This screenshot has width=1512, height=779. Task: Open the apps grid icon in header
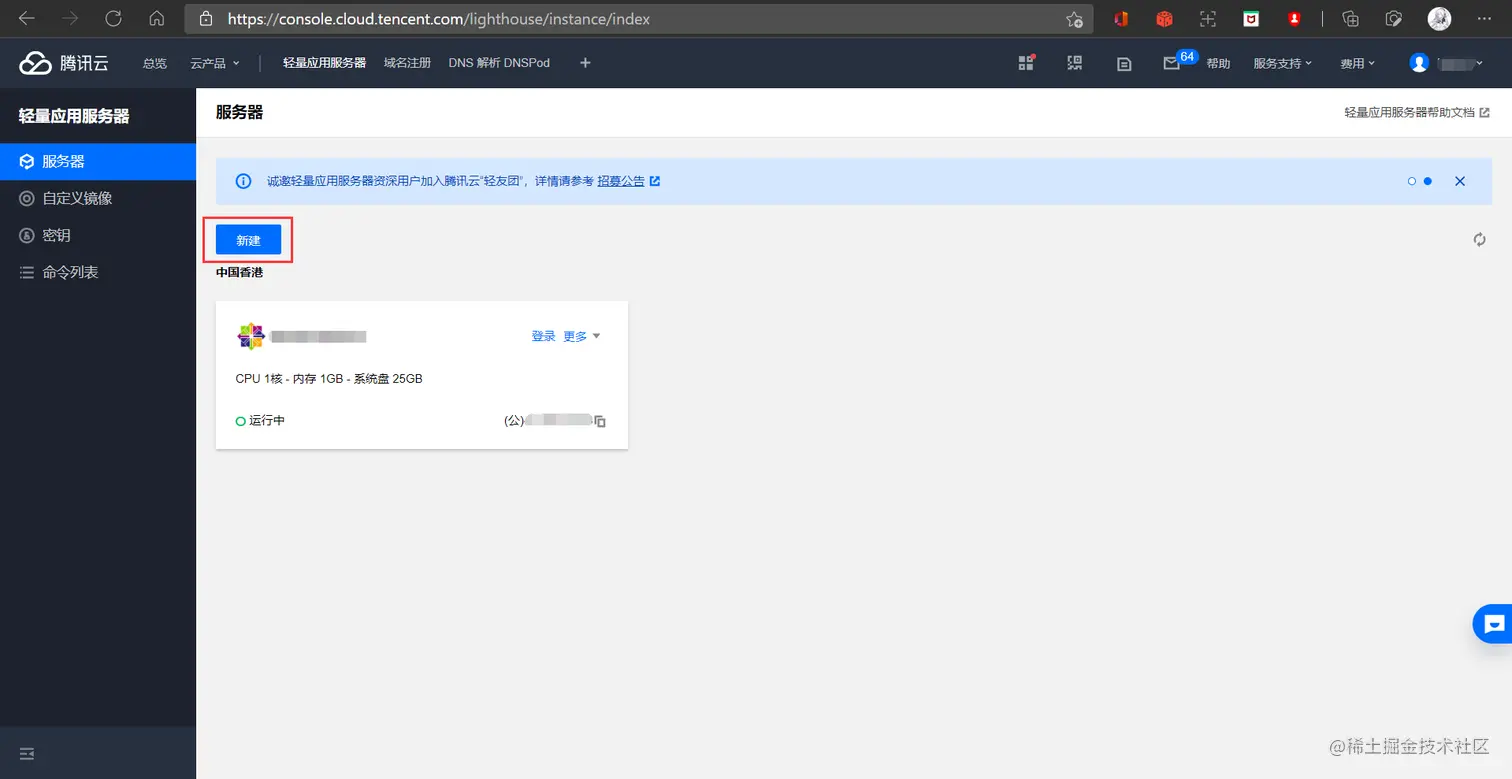click(1026, 63)
